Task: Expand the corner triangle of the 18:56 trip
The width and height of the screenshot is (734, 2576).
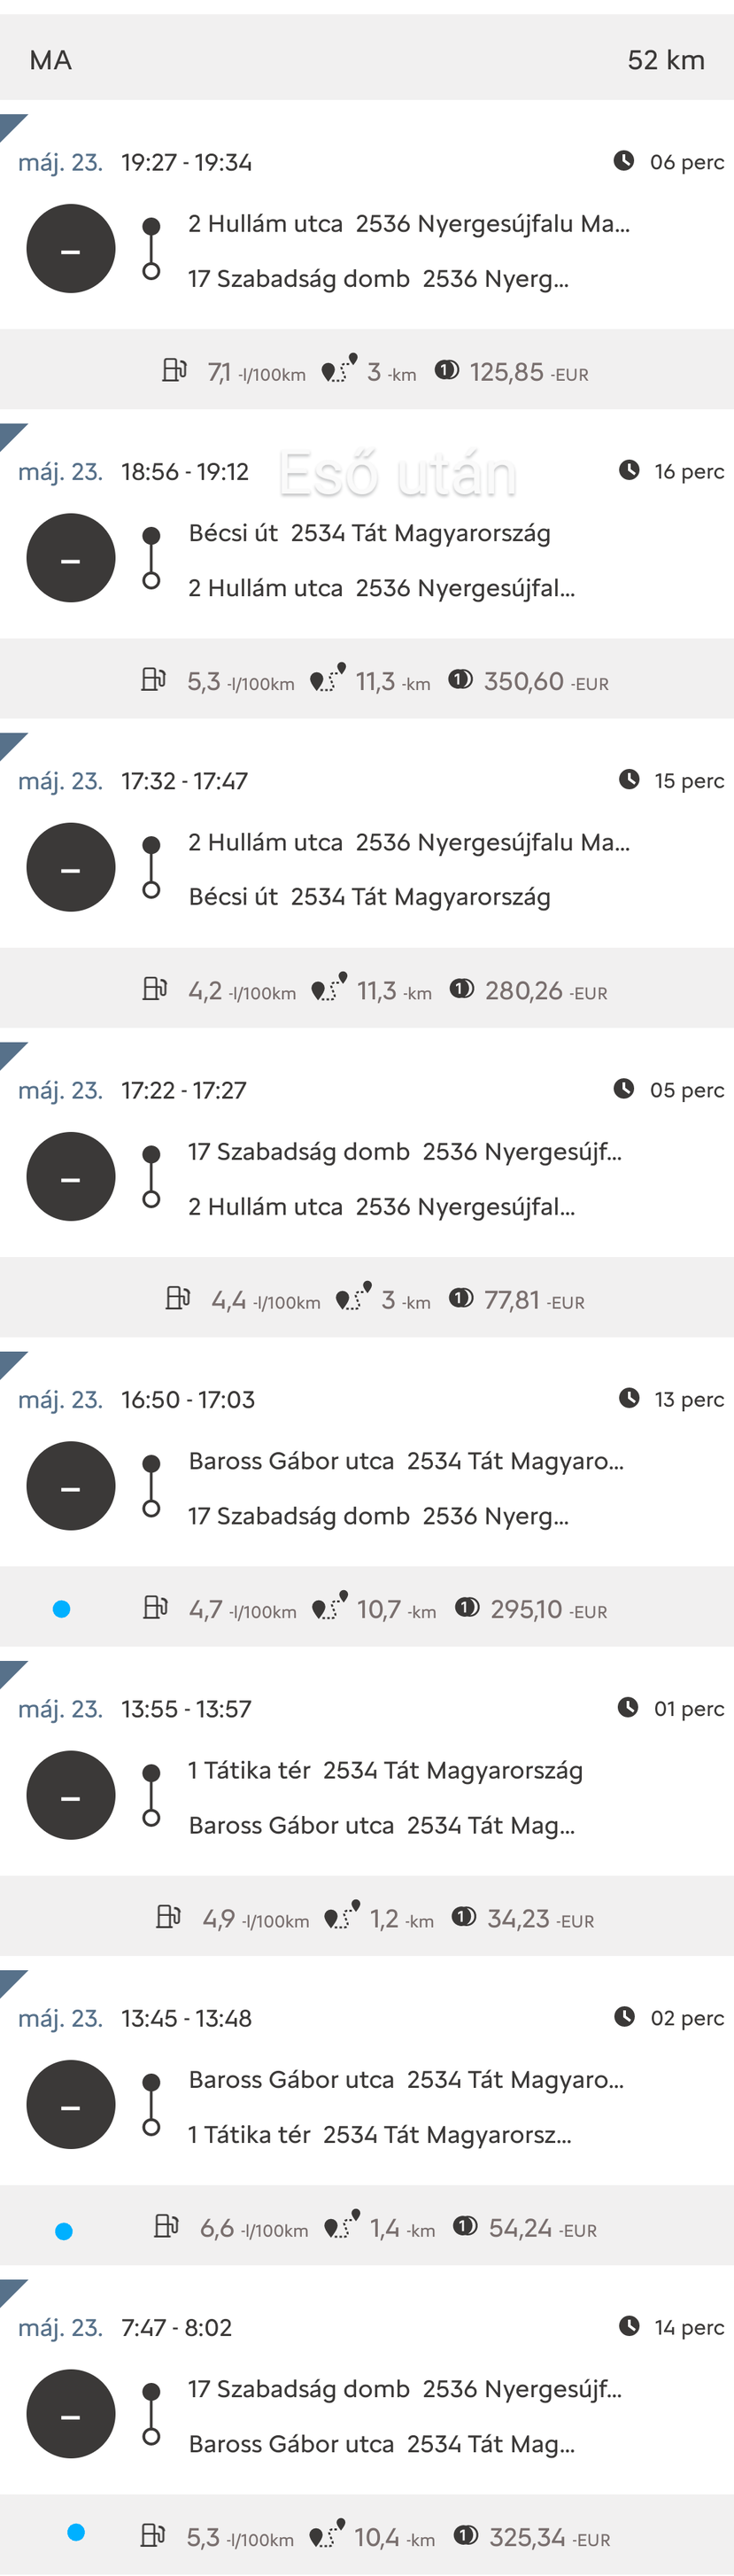Action: [x=11, y=434]
